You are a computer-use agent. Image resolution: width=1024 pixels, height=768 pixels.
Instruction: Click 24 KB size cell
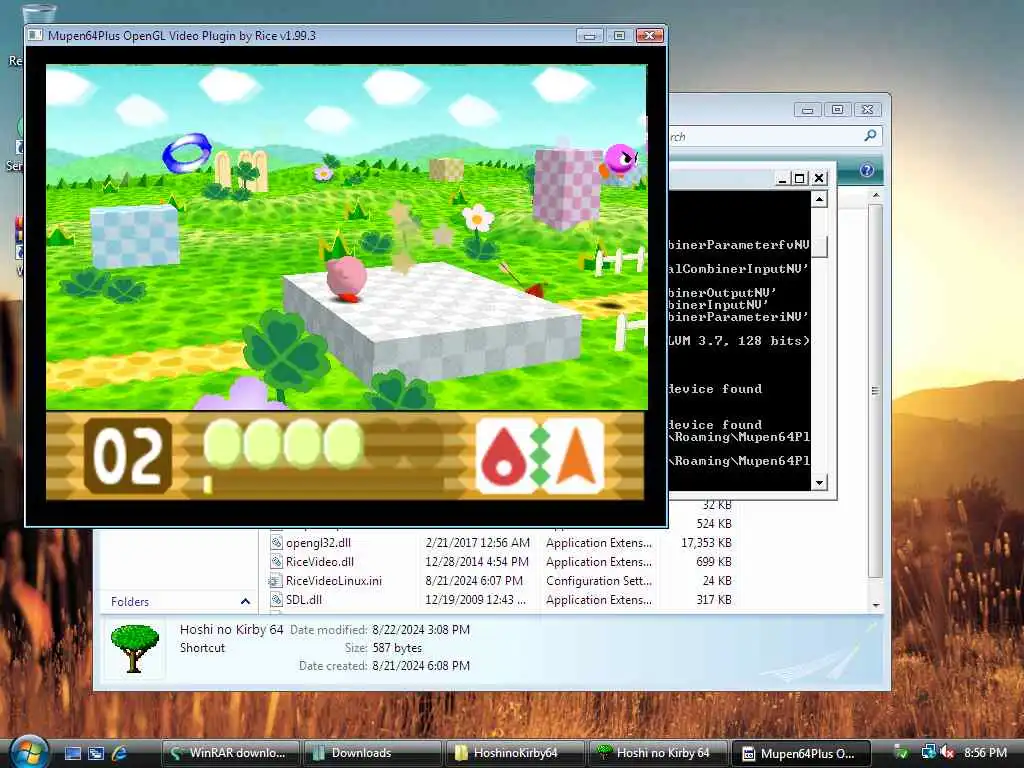point(717,581)
